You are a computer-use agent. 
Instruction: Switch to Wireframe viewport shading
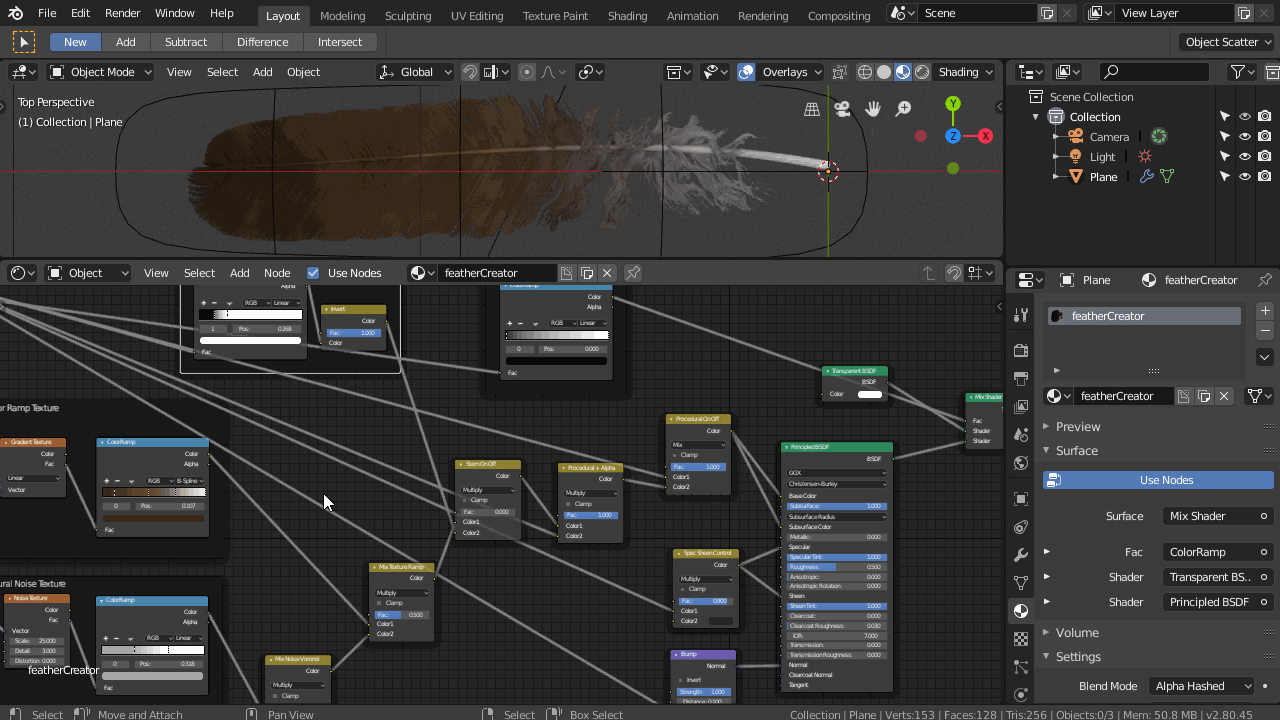[x=864, y=72]
